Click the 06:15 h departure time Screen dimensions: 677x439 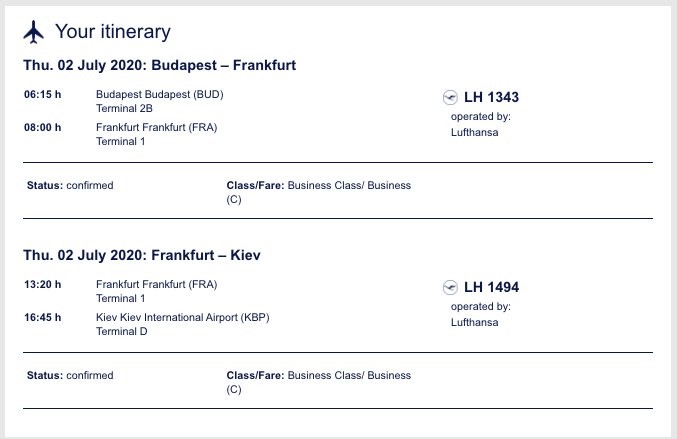click(42, 95)
